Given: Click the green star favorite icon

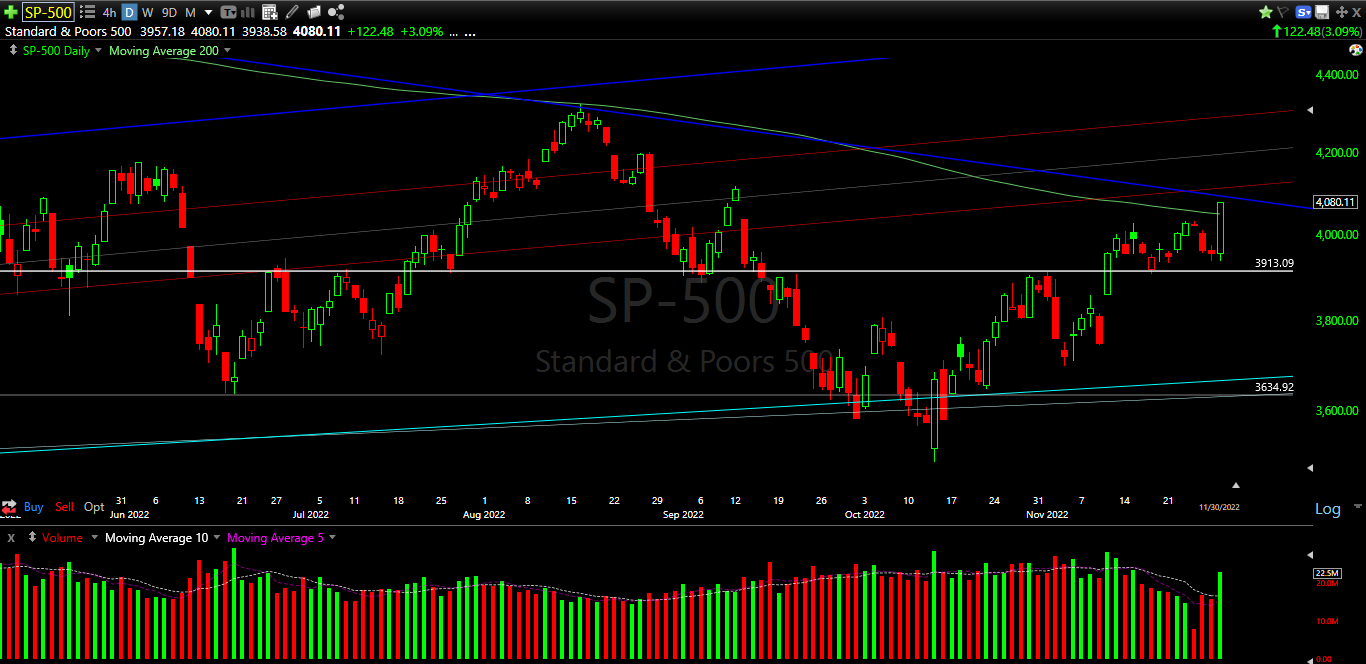Looking at the screenshot, I should pyautogui.click(x=1266, y=12).
